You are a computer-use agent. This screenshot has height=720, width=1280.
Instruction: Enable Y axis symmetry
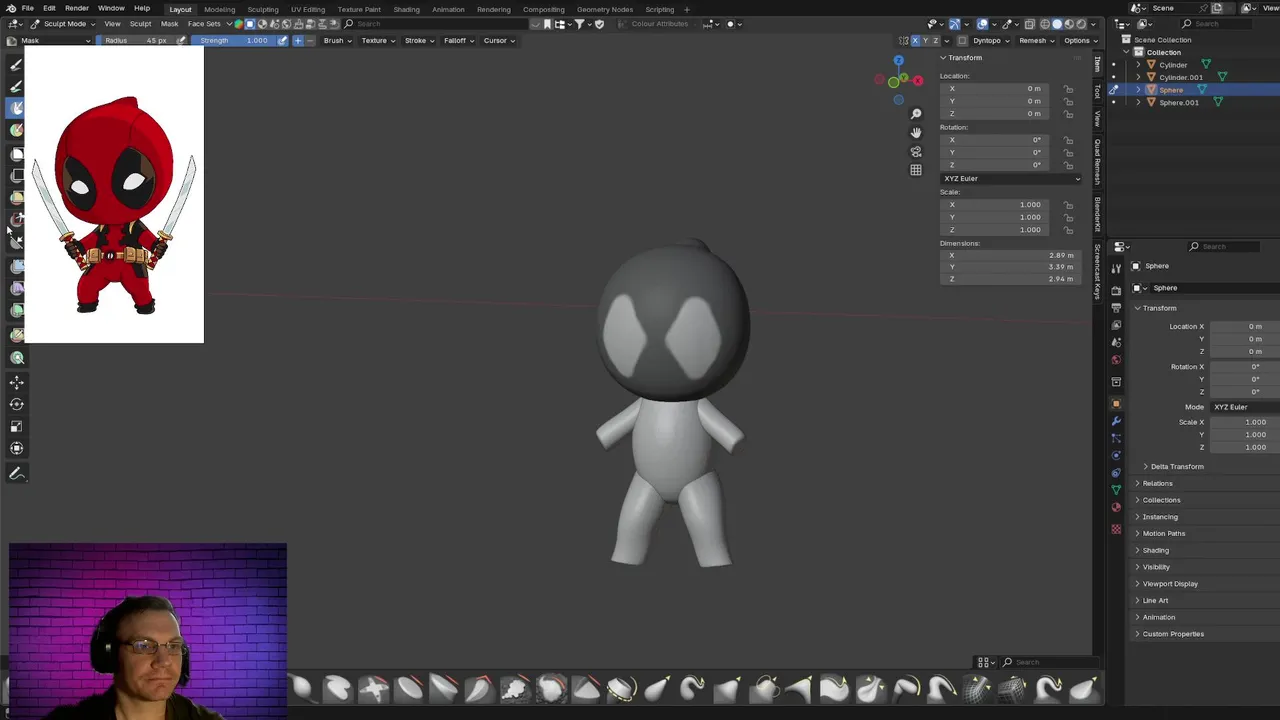point(926,40)
